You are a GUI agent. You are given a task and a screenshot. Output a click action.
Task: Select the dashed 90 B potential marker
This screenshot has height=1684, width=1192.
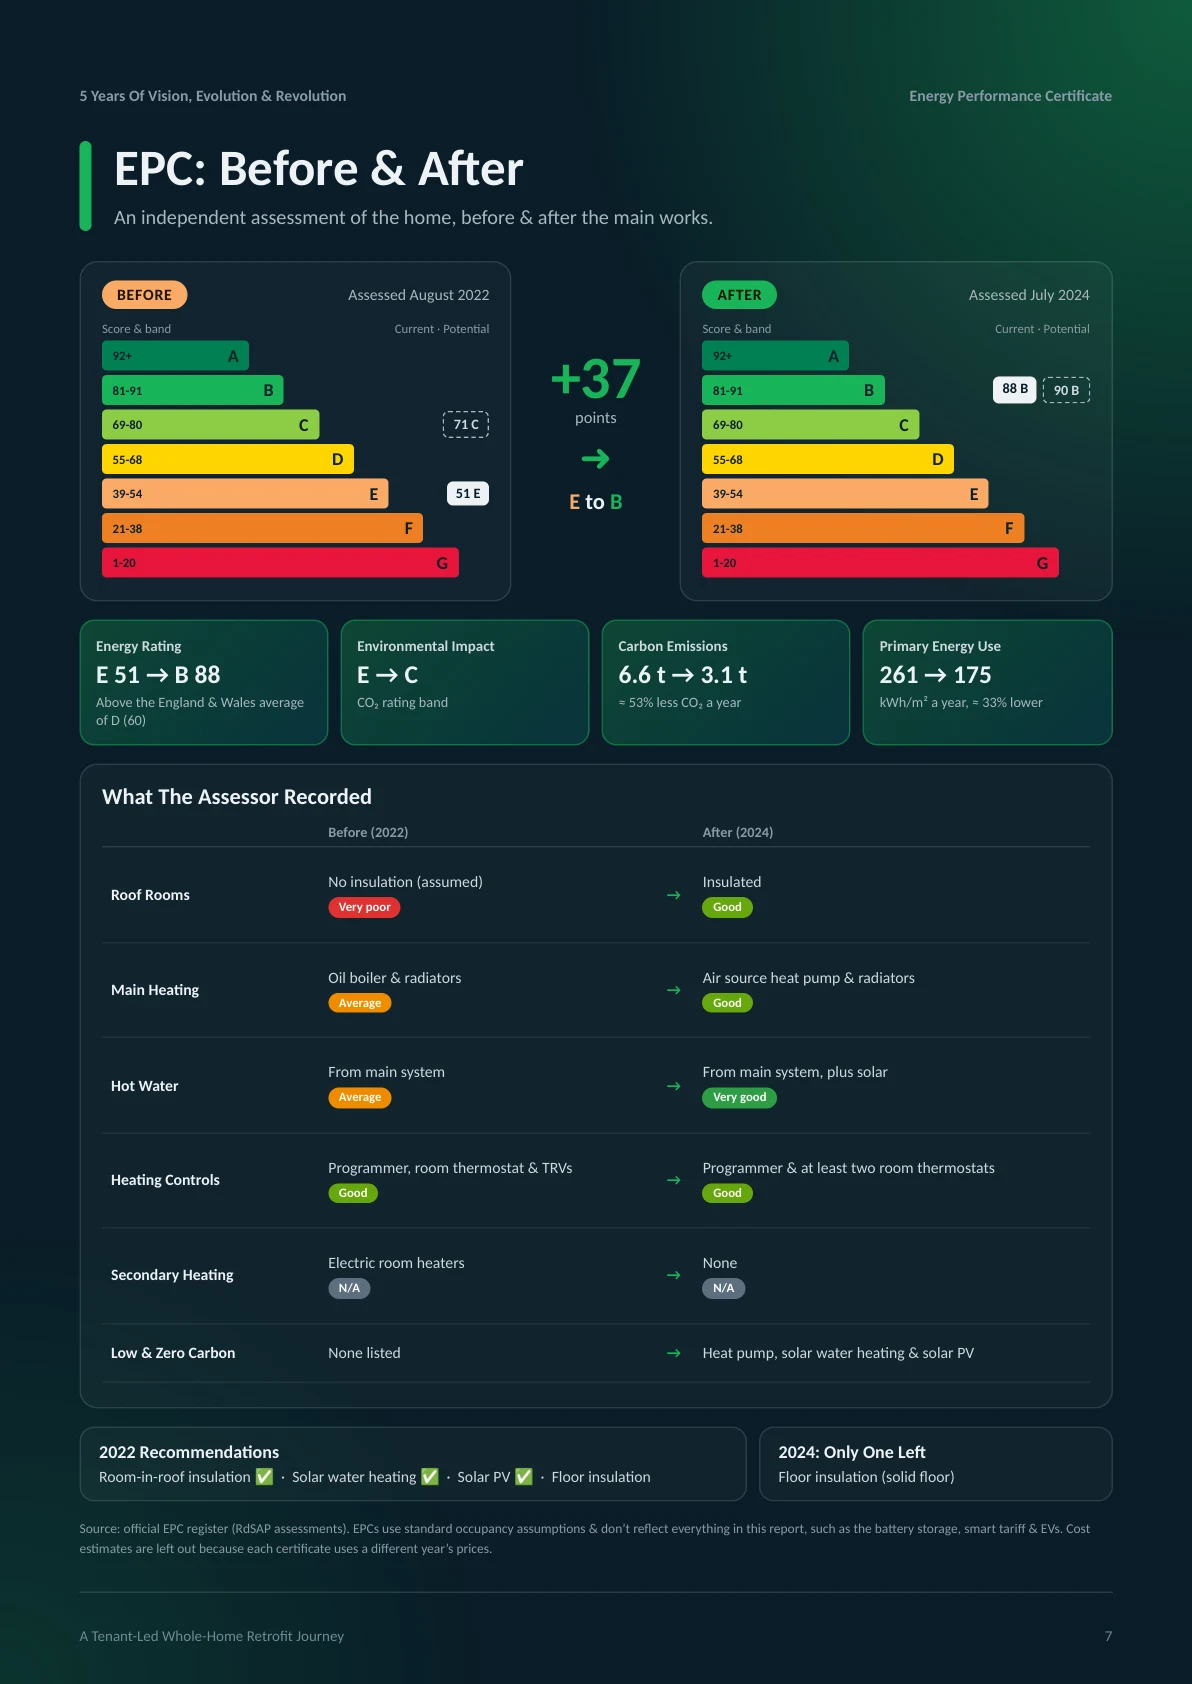point(1066,390)
